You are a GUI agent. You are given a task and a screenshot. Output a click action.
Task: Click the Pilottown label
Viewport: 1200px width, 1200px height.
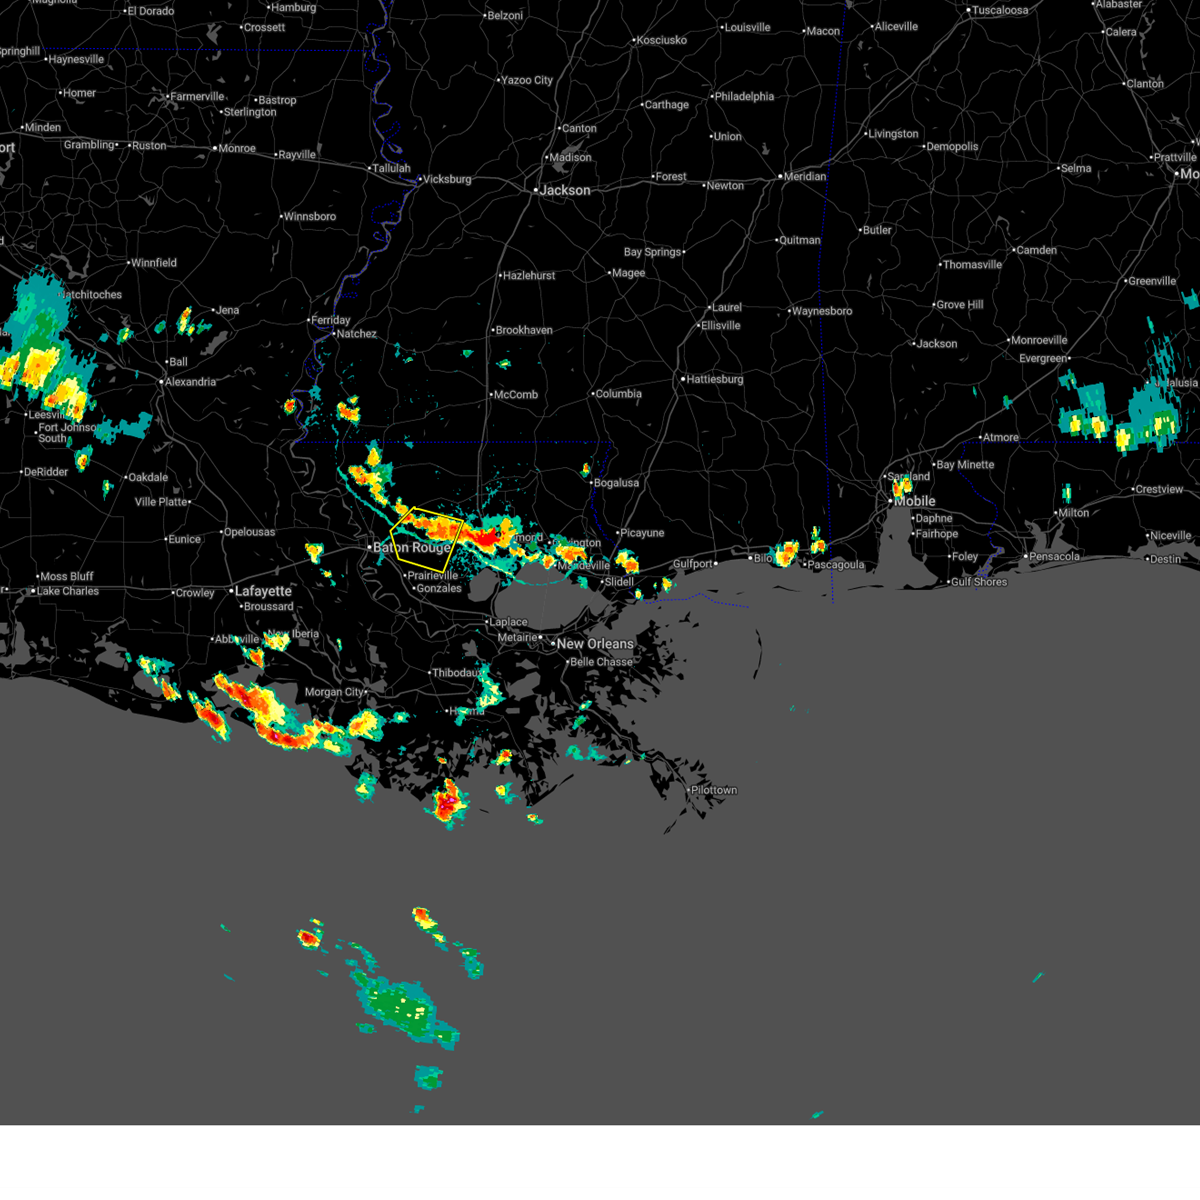714,790
